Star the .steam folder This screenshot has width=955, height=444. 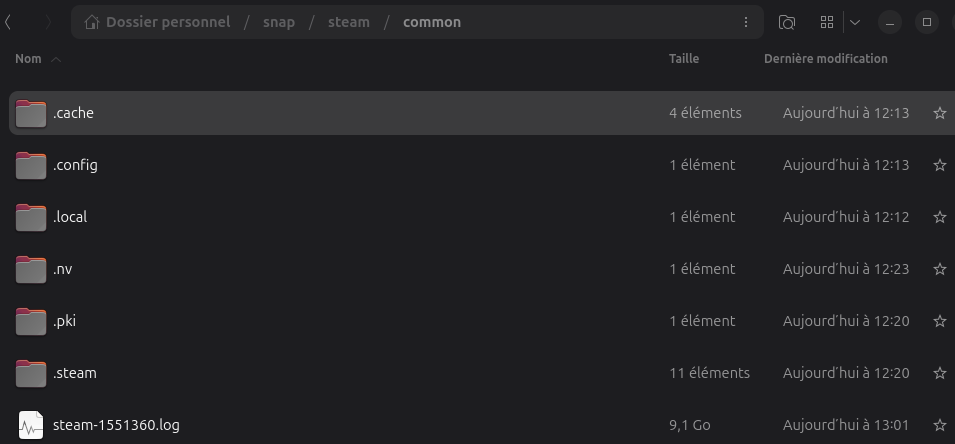pos(939,373)
